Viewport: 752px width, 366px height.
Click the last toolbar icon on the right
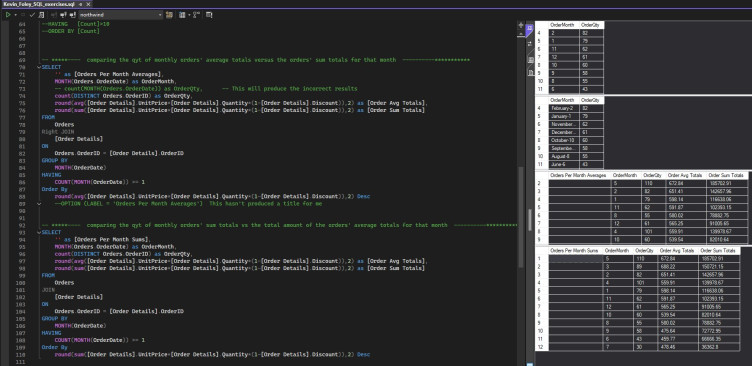click(x=210, y=15)
